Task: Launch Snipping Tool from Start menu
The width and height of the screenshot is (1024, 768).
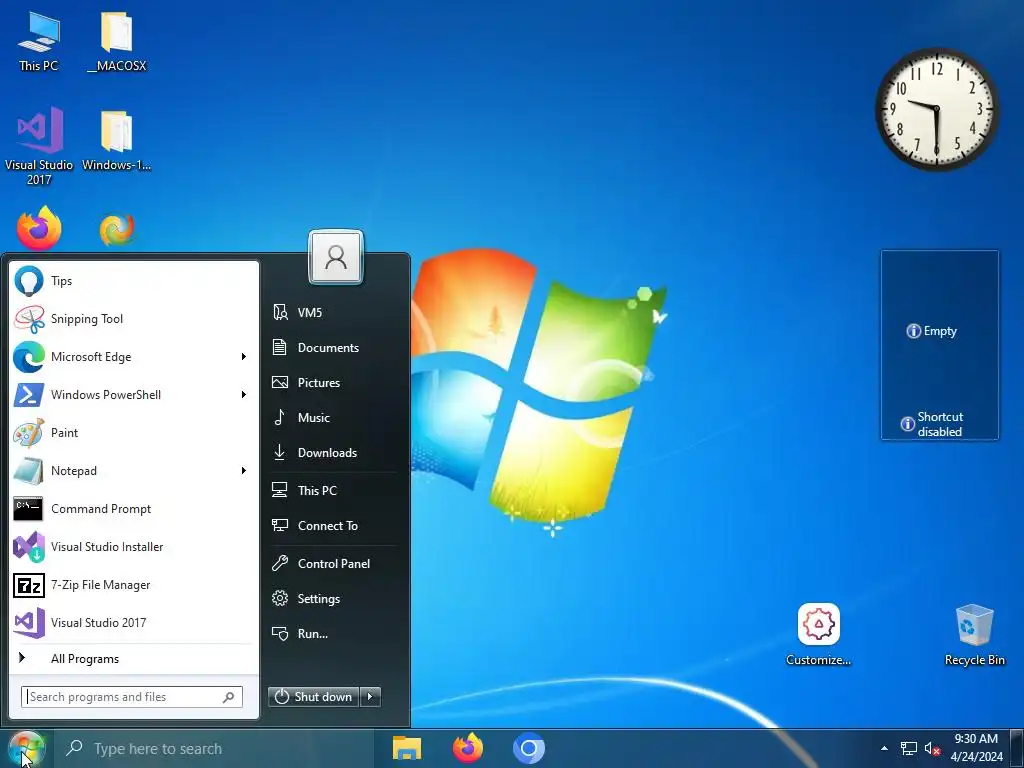Action: pos(133,319)
